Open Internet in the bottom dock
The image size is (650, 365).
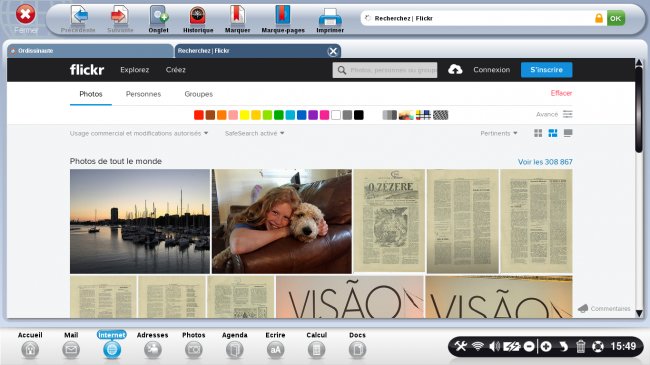[x=112, y=345]
